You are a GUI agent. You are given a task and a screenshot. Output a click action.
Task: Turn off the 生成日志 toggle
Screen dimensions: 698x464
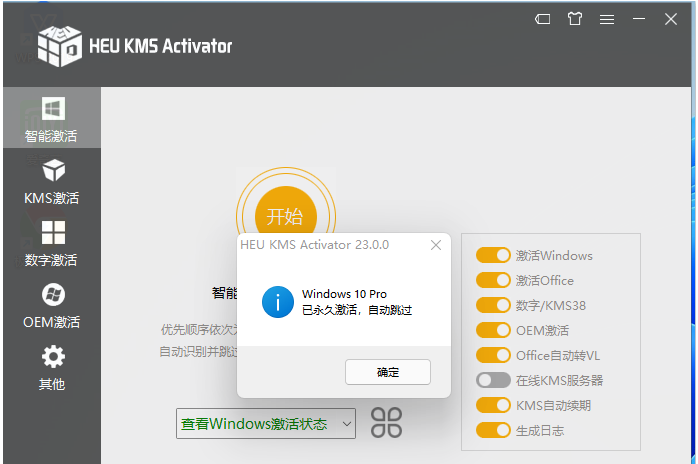[x=493, y=430]
